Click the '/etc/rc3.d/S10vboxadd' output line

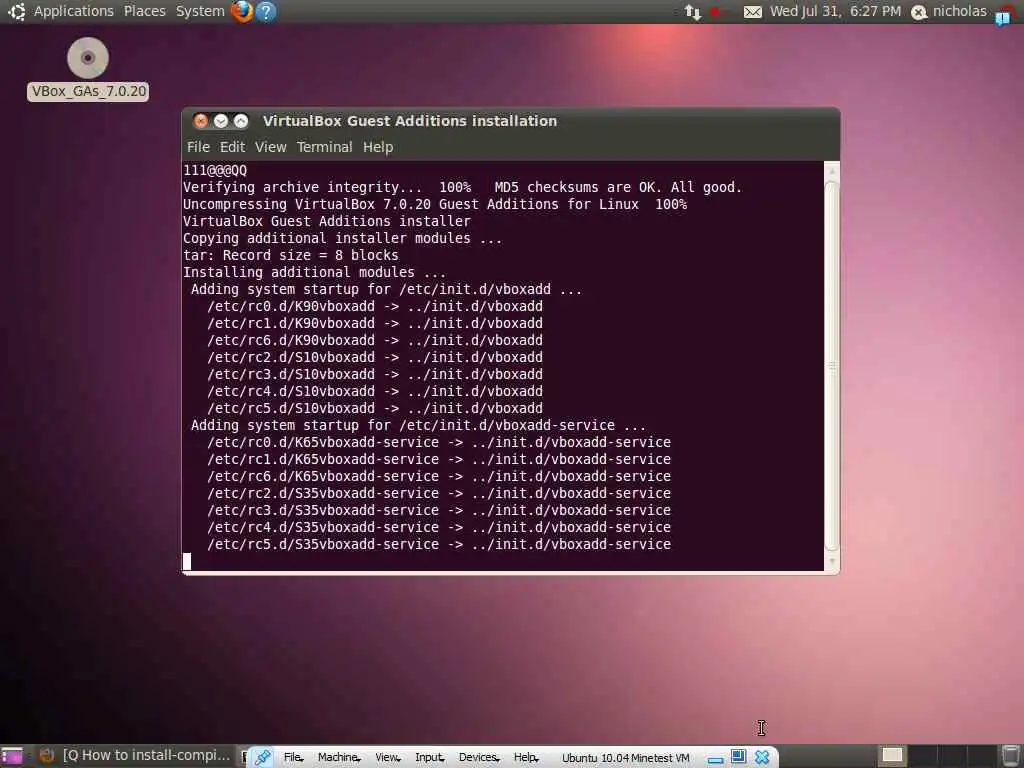pyautogui.click(x=375, y=374)
